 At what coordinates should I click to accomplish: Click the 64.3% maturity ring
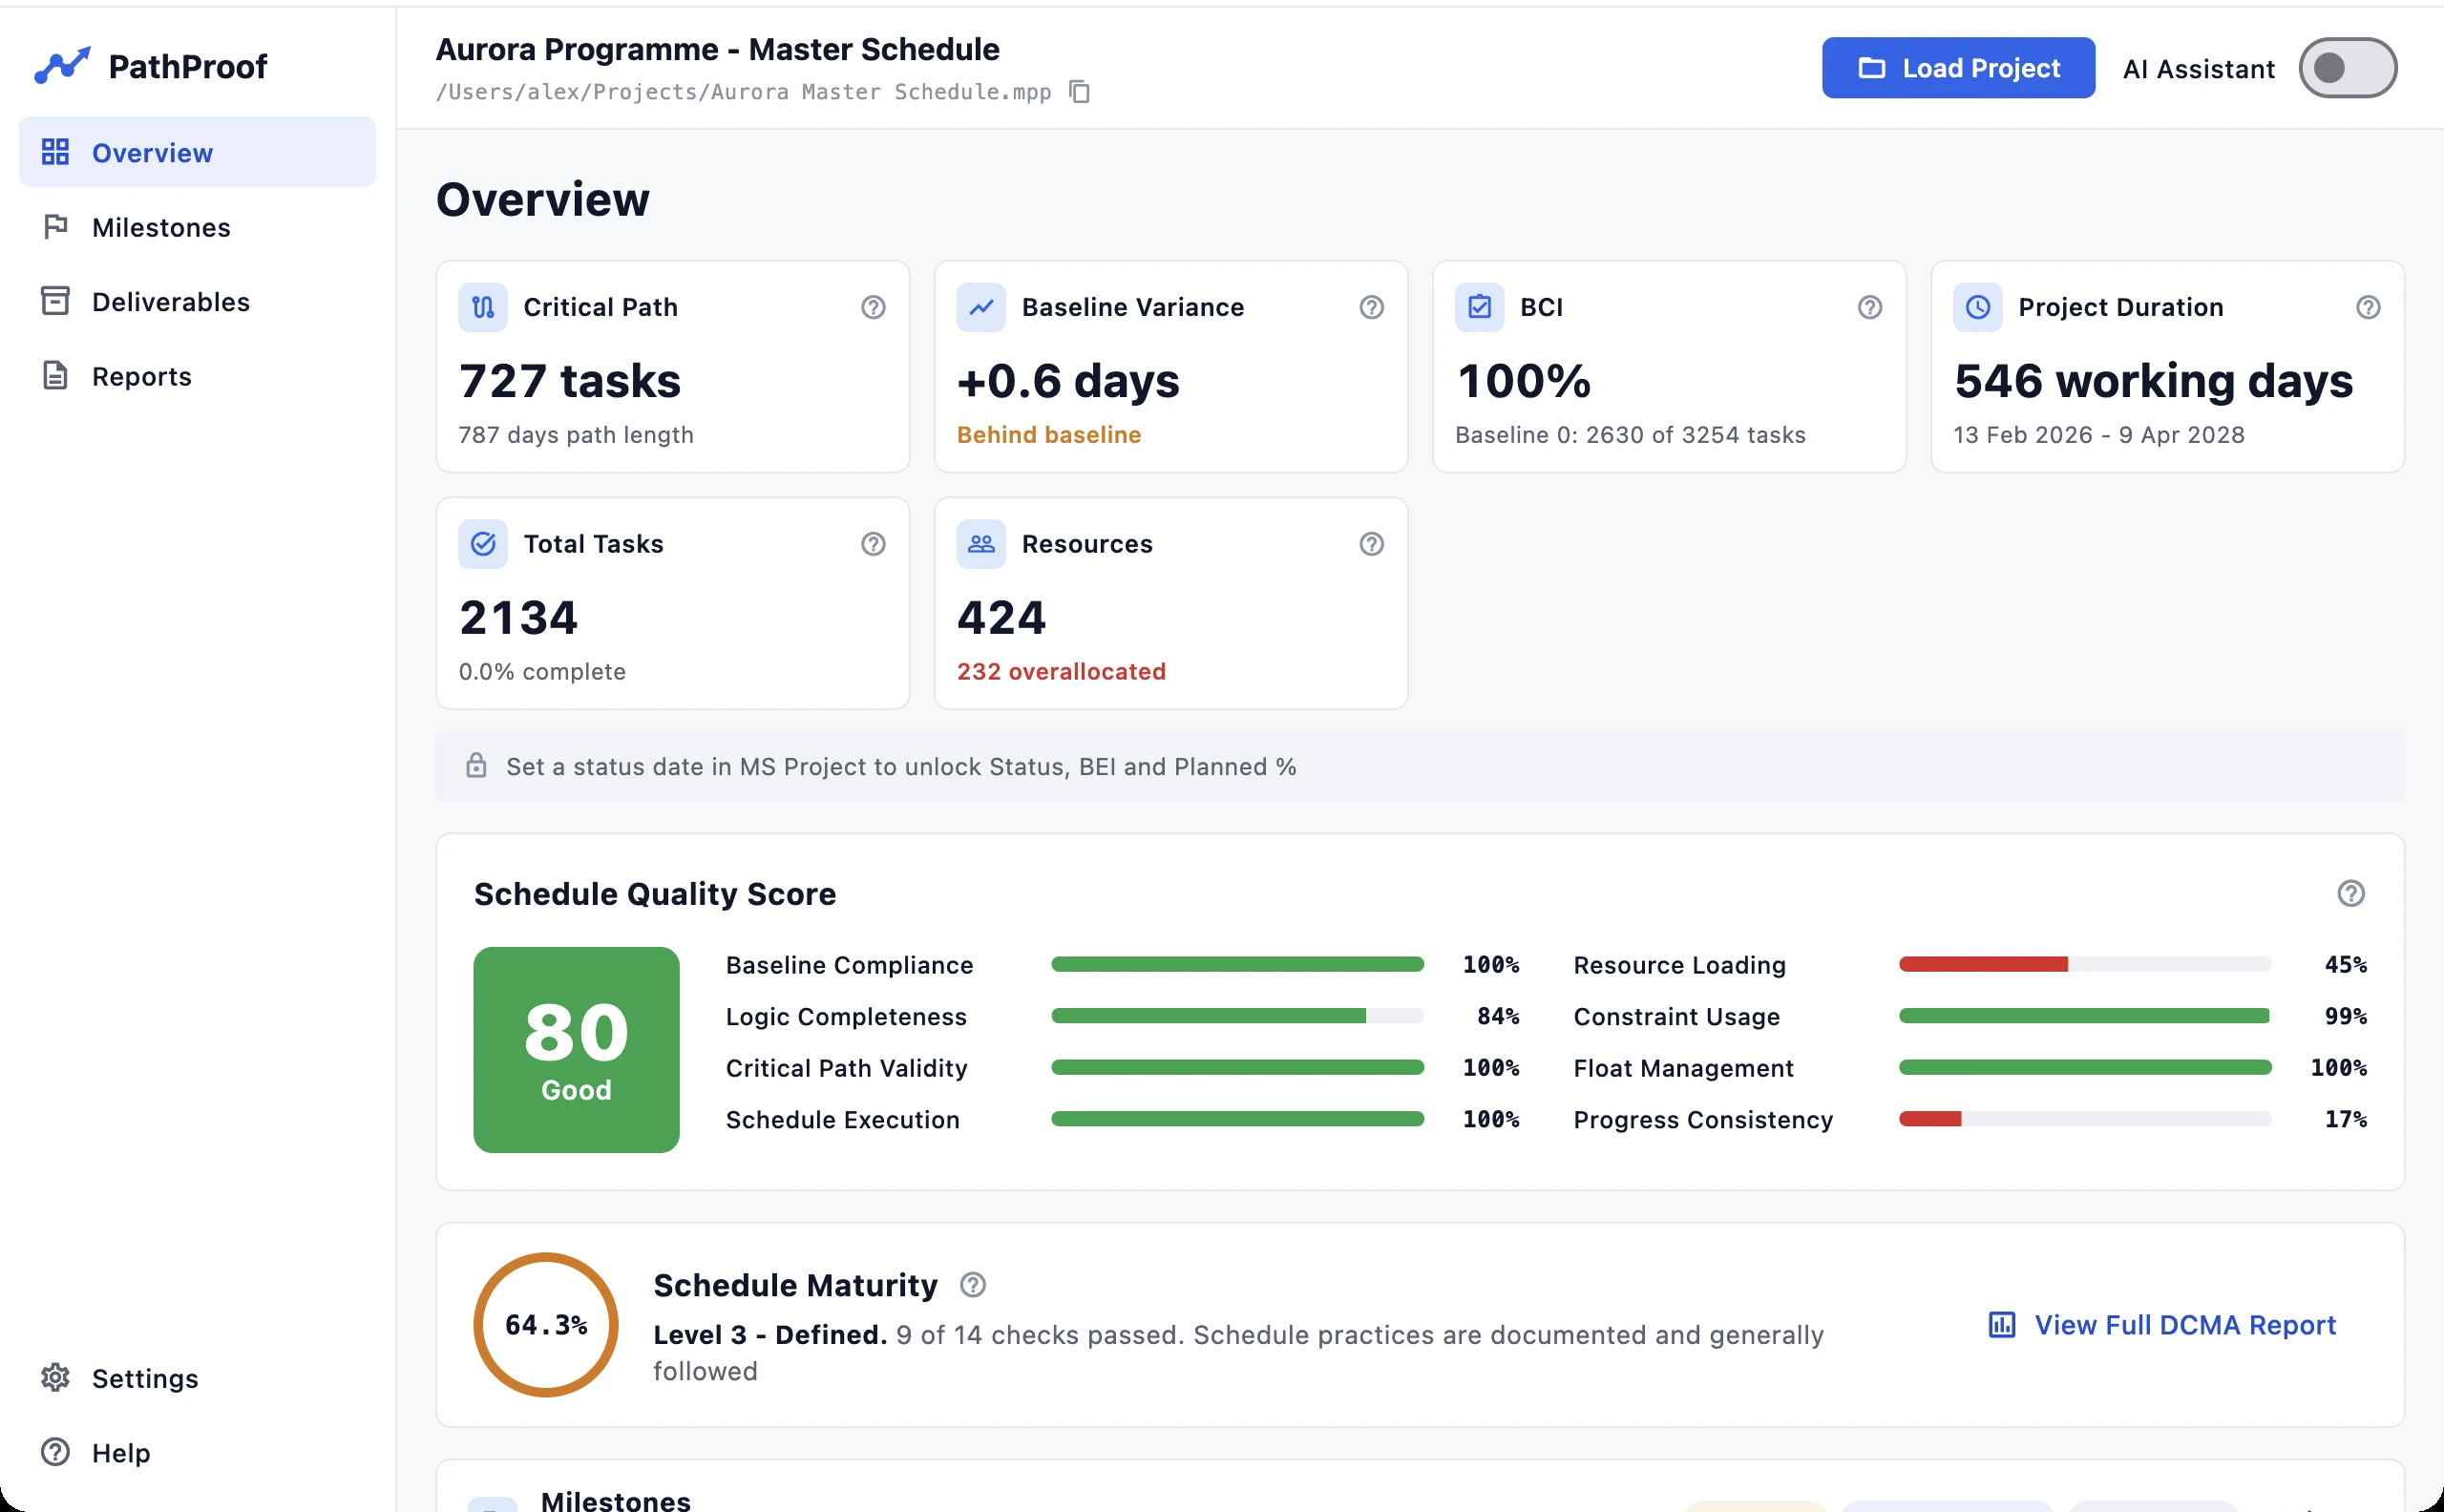546,1325
